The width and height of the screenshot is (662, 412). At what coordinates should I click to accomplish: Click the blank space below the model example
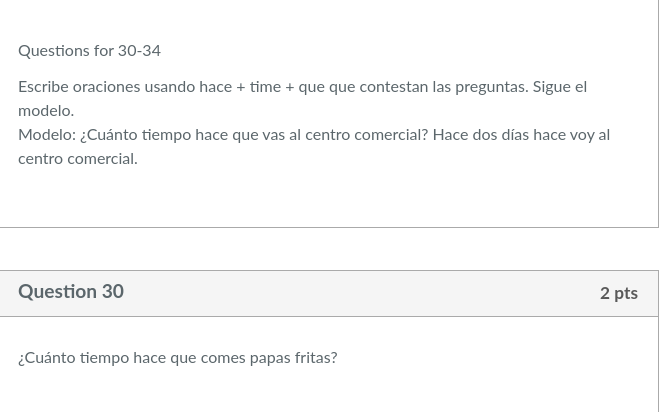(328, 198)
